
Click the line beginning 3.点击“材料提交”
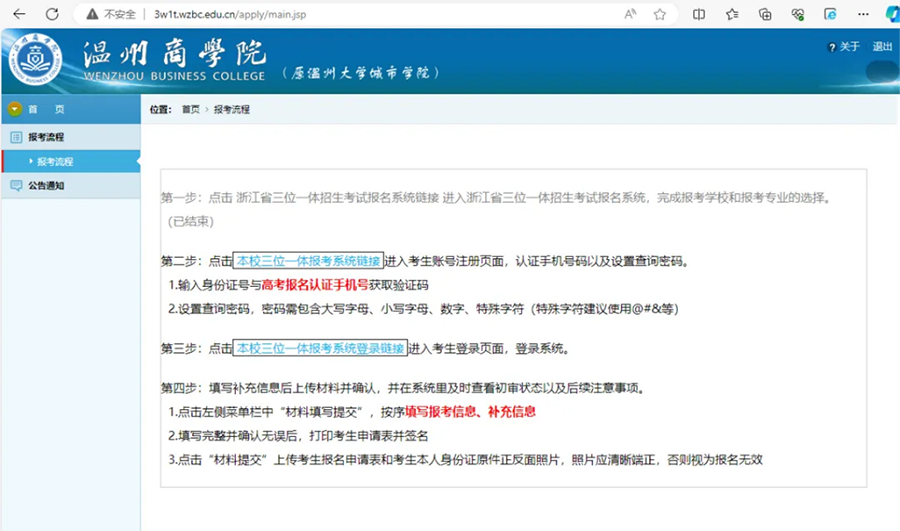[465, 460]
